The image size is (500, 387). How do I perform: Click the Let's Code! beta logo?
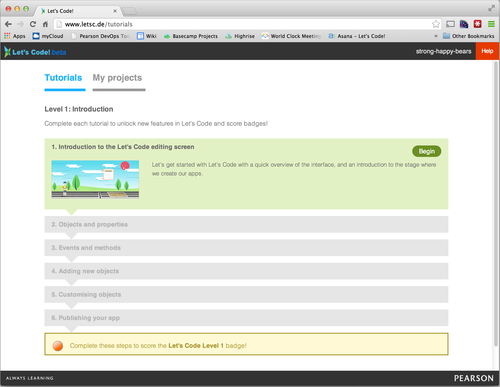(x=35, y=52)
